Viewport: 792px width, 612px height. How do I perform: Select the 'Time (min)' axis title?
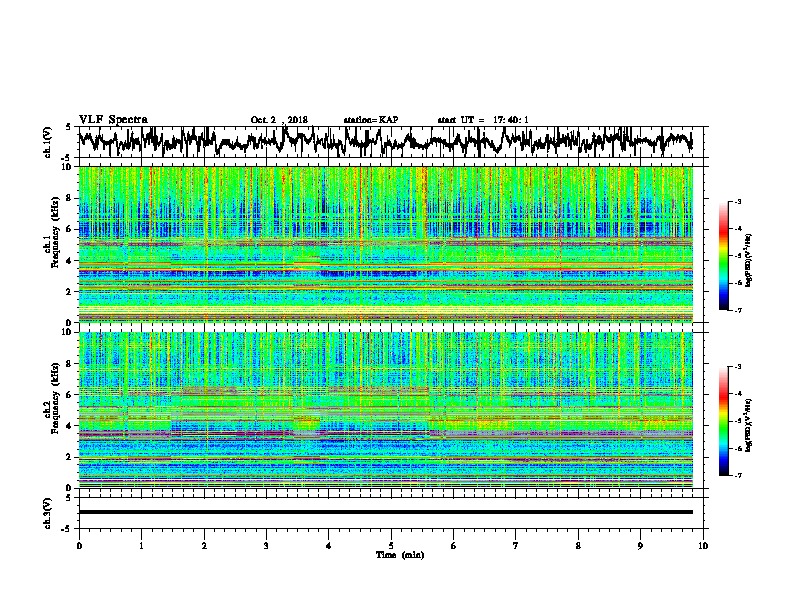[x=400, y=555]
